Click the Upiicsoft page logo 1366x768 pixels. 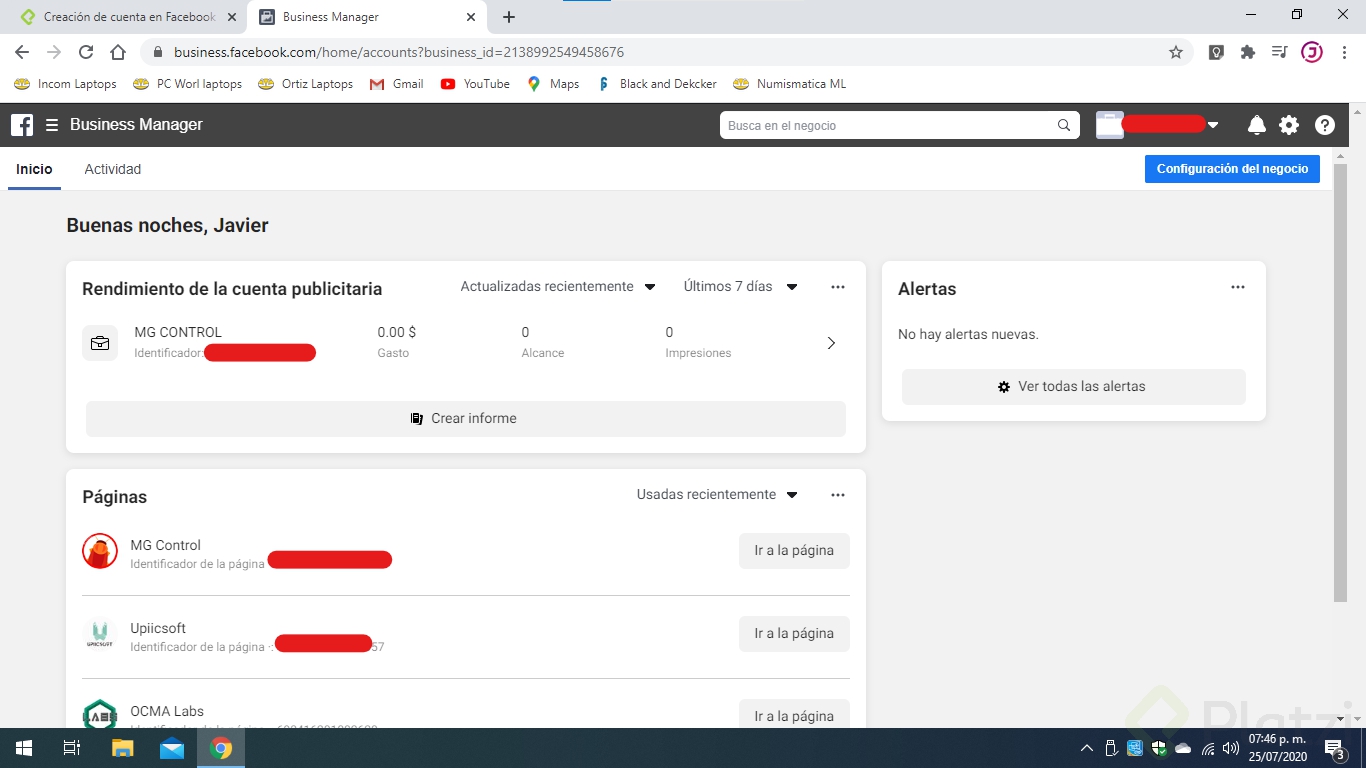100,634
